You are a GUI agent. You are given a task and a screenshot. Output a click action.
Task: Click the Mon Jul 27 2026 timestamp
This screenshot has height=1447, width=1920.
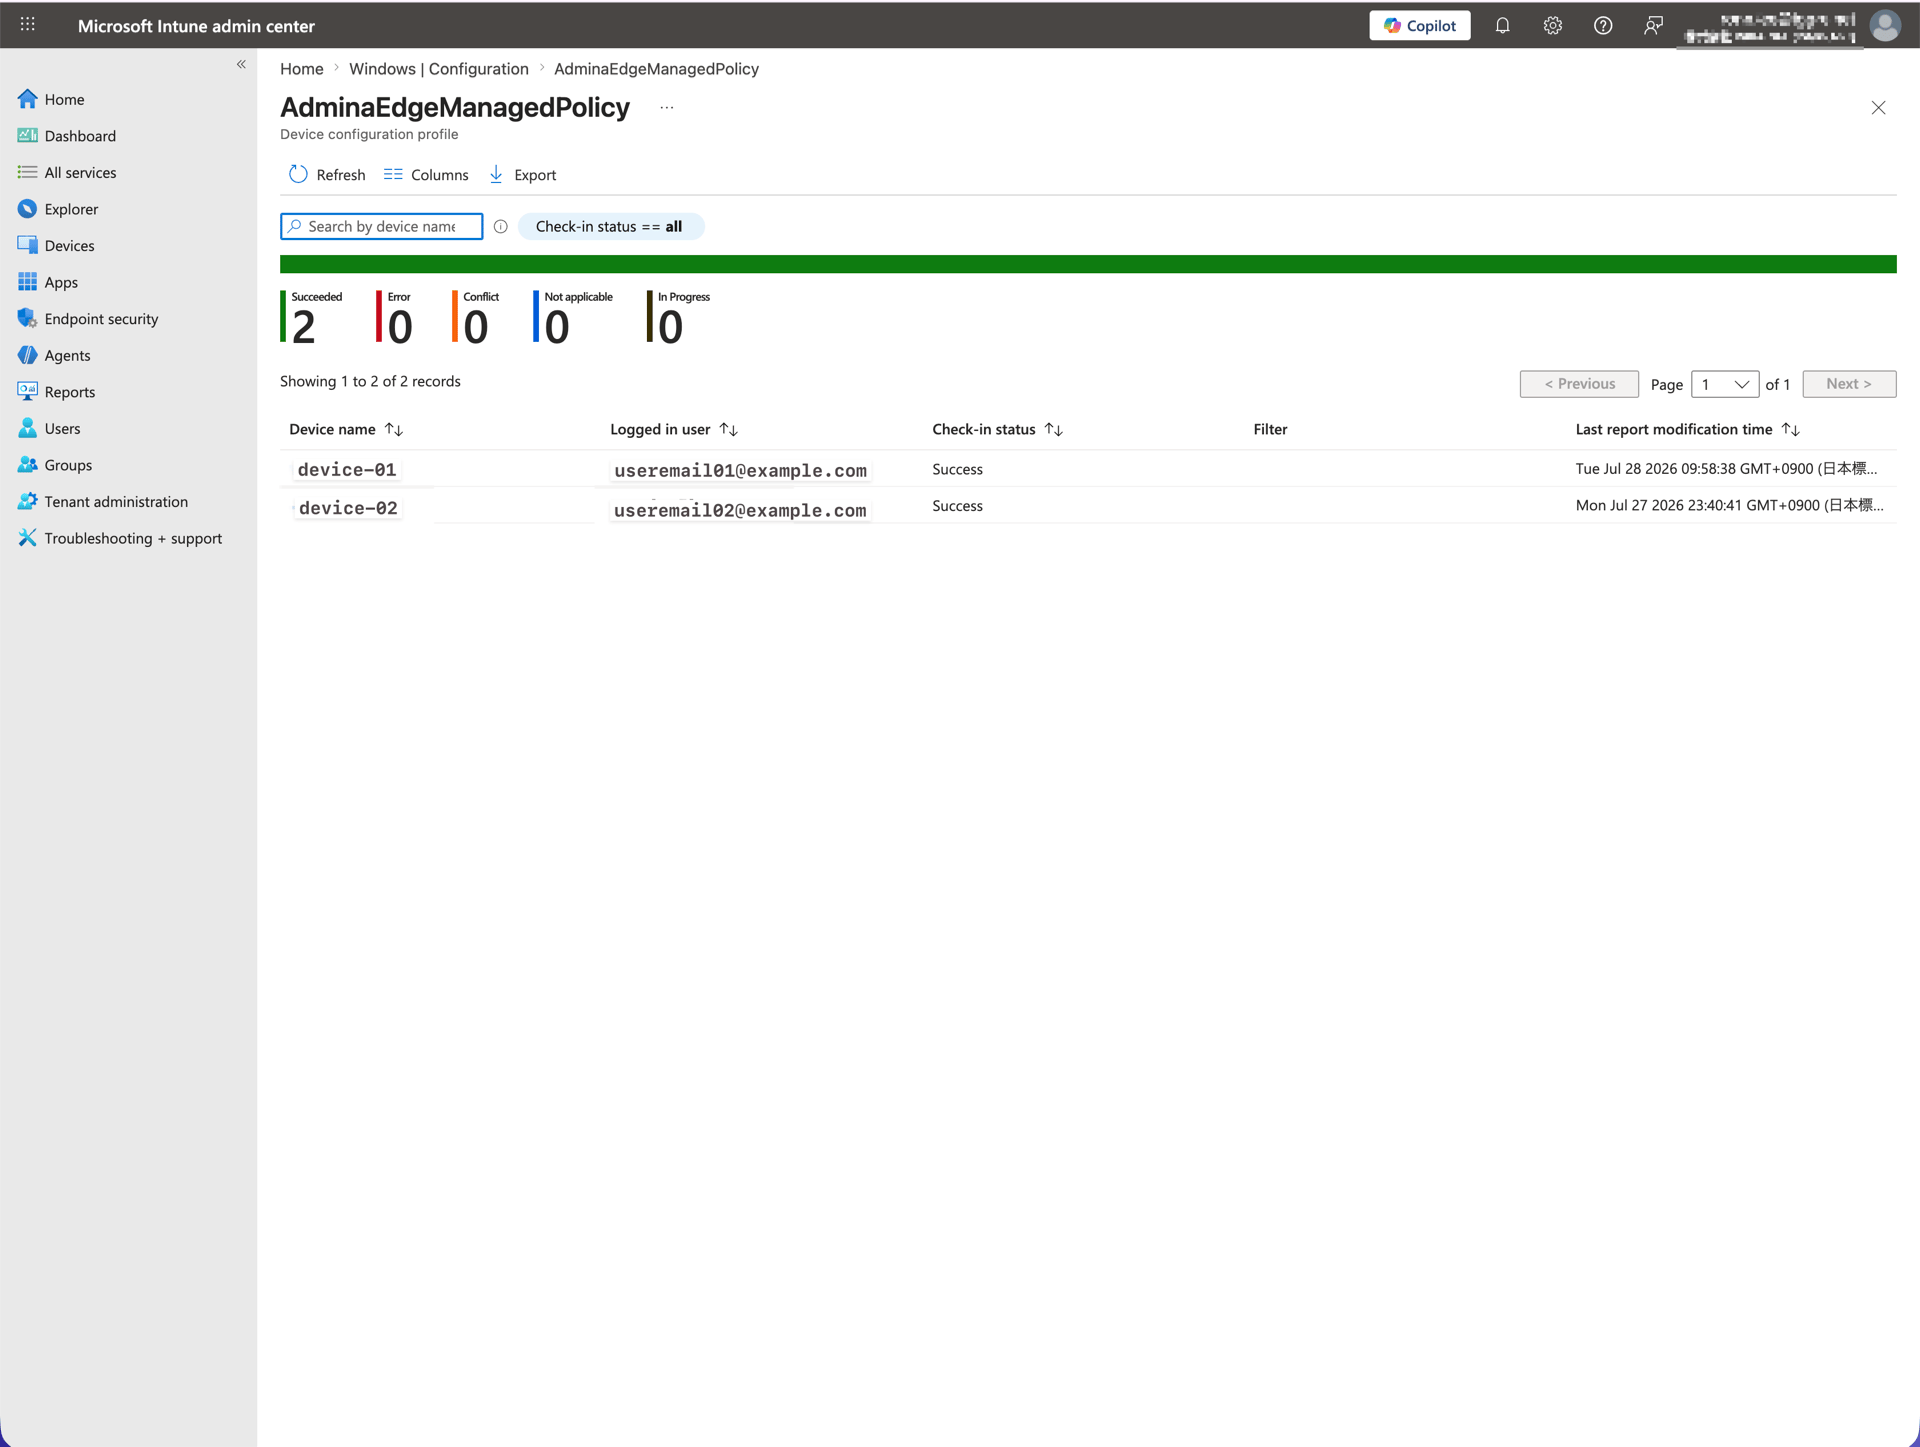pyautogui.click(x=1730, y=506)
